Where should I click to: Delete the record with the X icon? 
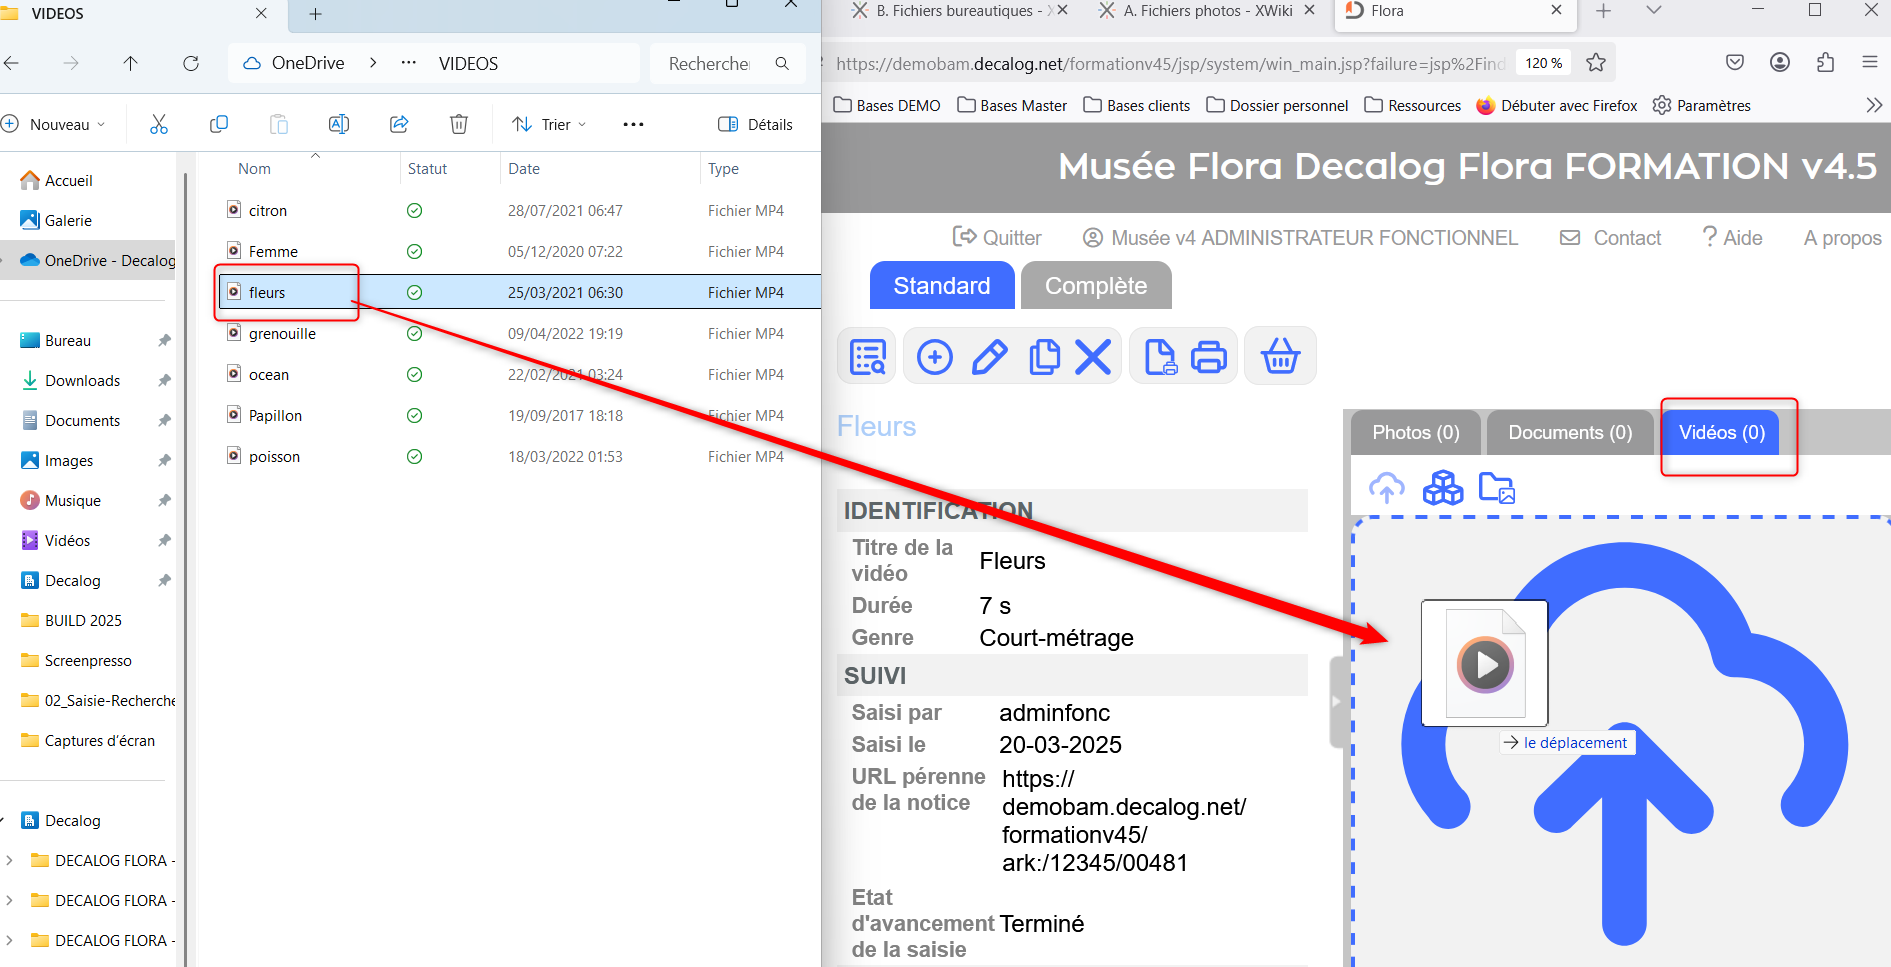click(x=1093, y=357)
